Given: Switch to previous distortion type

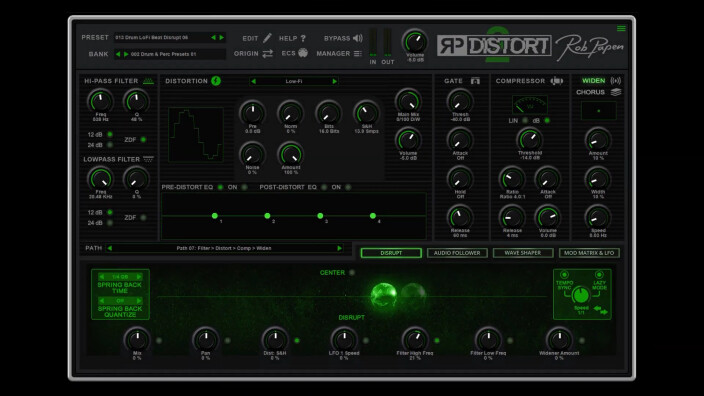Looking at the screenshot, I should 254,81.
